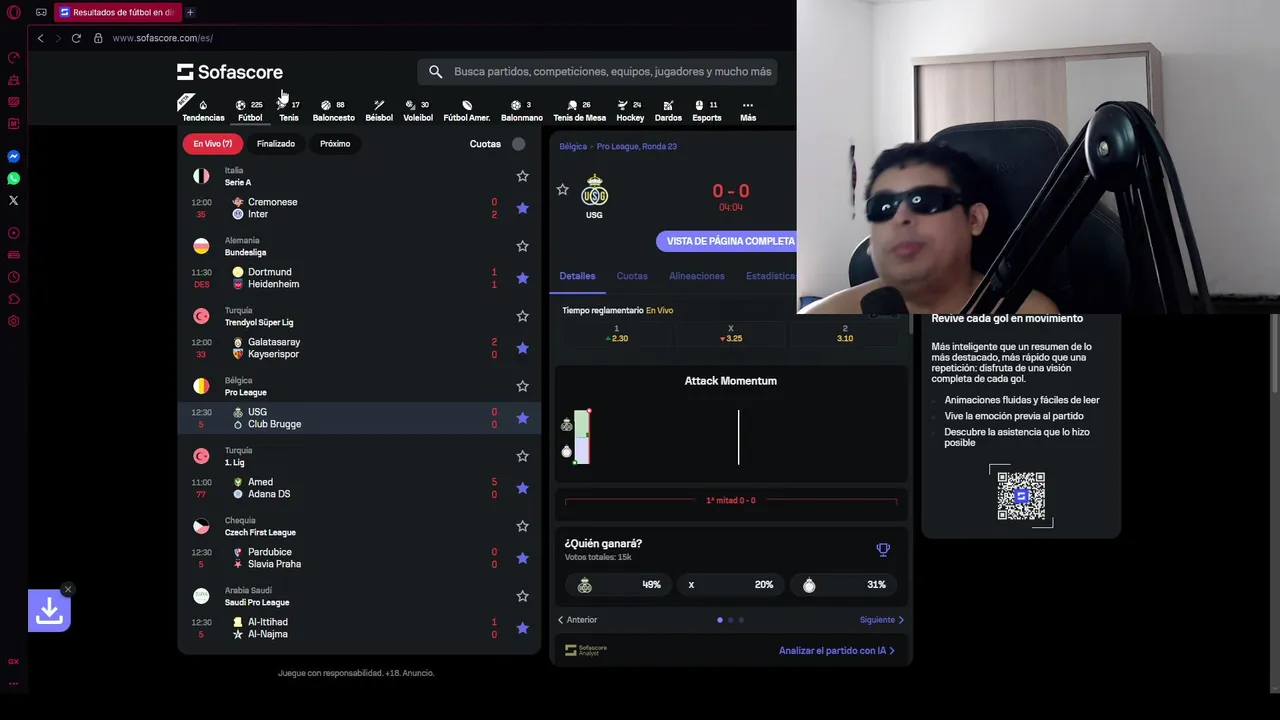Image resolution: width=1280 pixels, height=720 pixels.
Task: Vote X draw at 20%
Action: click(729, 585)
